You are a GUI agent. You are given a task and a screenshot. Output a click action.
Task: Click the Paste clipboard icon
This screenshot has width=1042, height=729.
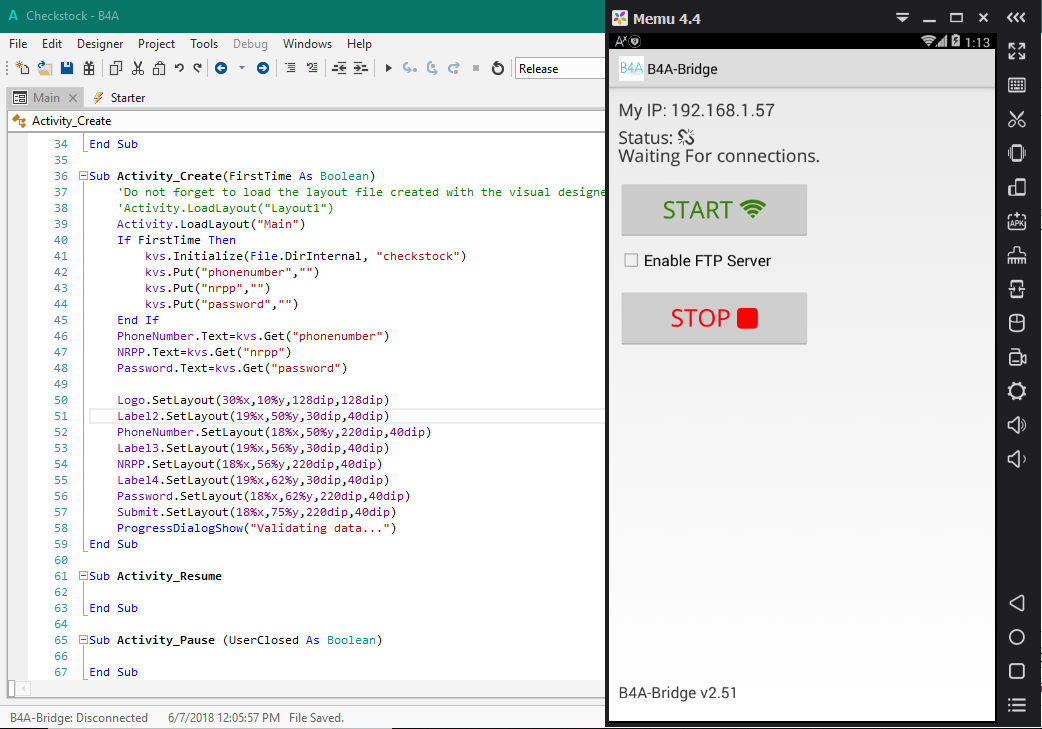point(159,68)
